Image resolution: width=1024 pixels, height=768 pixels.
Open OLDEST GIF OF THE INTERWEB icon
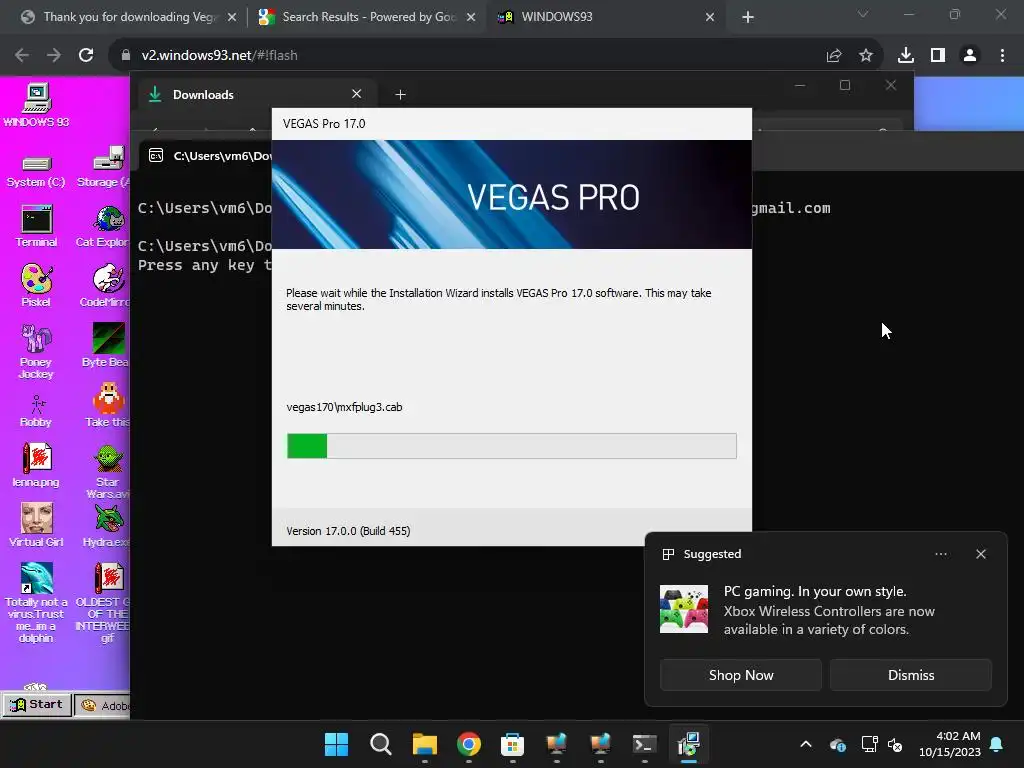coord(104,602)
